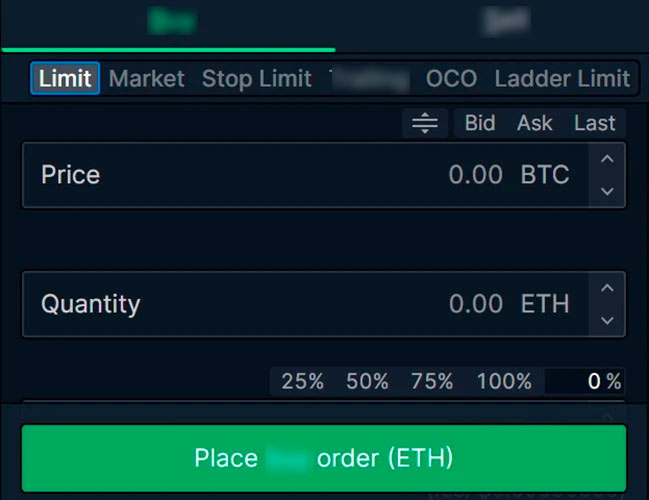Switch to Market order type
649x500 pixels.
[146, 78]
